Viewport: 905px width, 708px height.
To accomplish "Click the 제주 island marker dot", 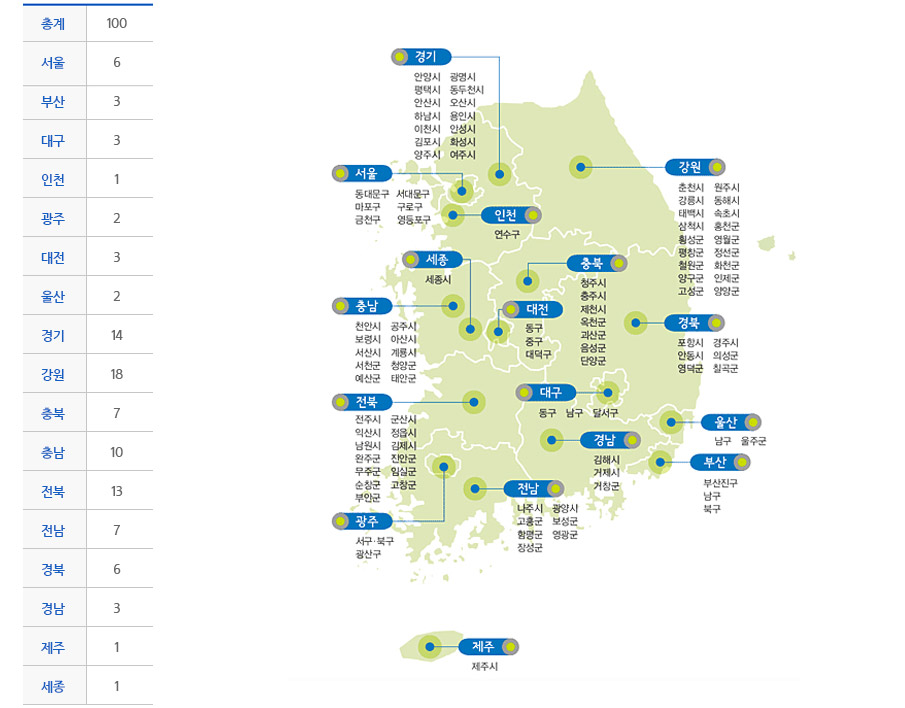I will click(430, 646).
